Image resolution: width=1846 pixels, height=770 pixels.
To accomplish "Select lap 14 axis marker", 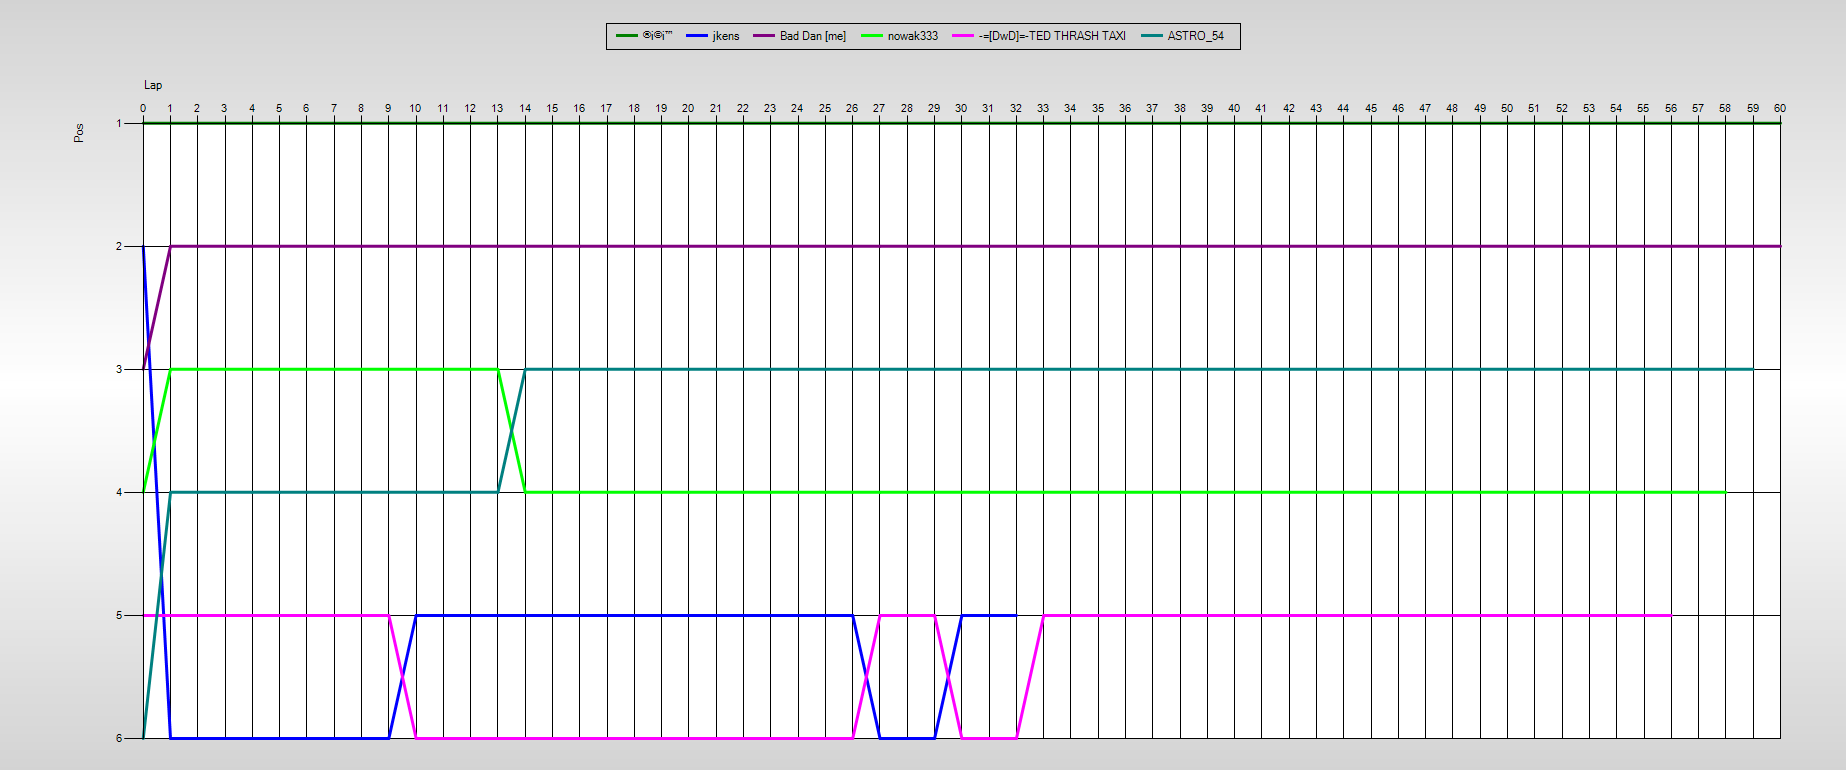I will coord(524,108).
